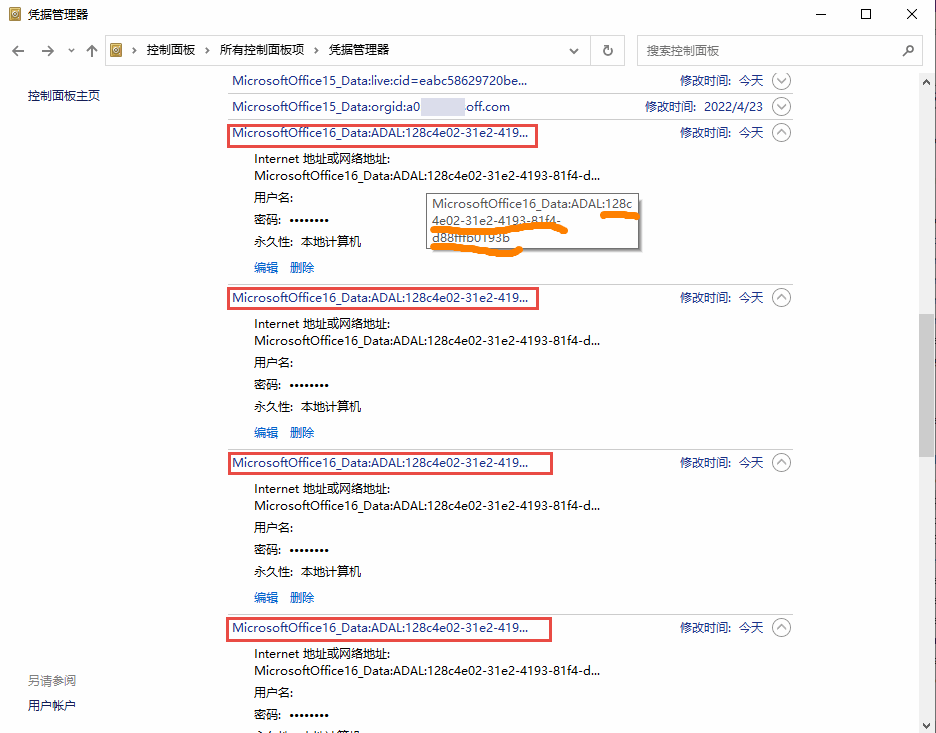
Task: Expand the credential dated 2022/4/23
Action: (781, 107)
